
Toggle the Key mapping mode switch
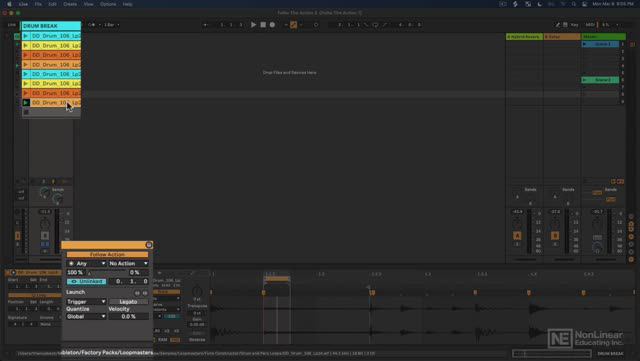click(x=574, y=25)
